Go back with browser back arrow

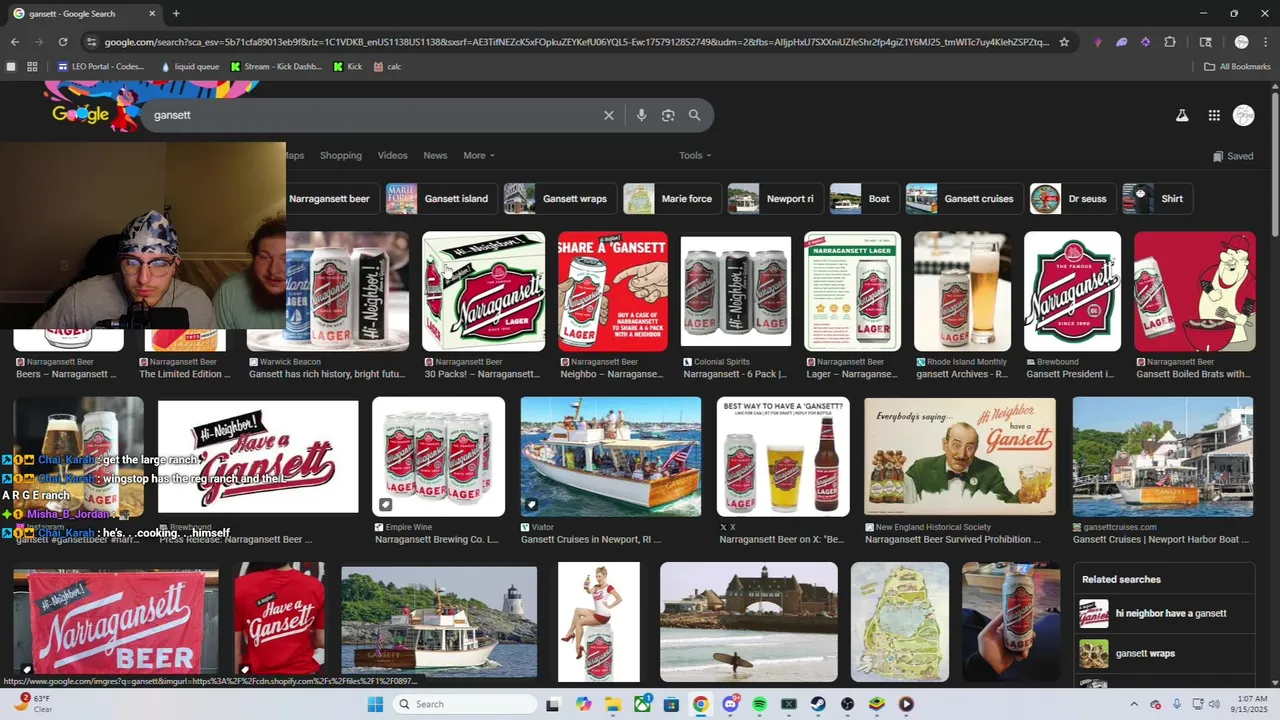(14, 42)
